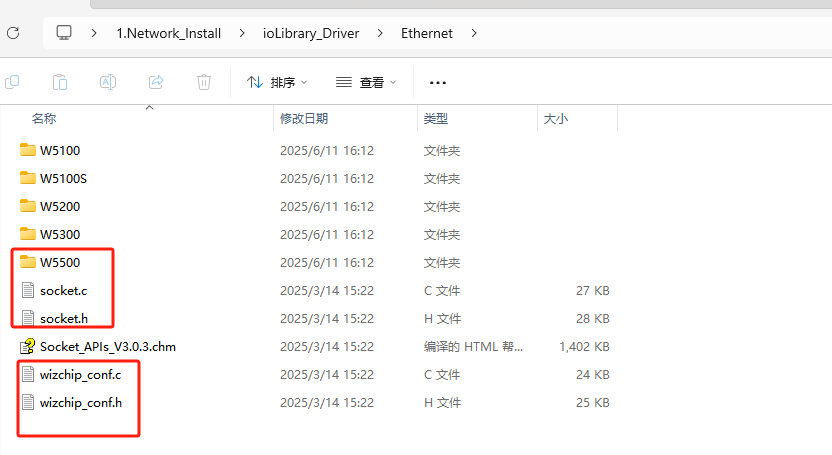Viewport: 832px width, 455px height.
Task: Open the three-dots more options menu
Action: pyautogui.click(x=437, y=82)
